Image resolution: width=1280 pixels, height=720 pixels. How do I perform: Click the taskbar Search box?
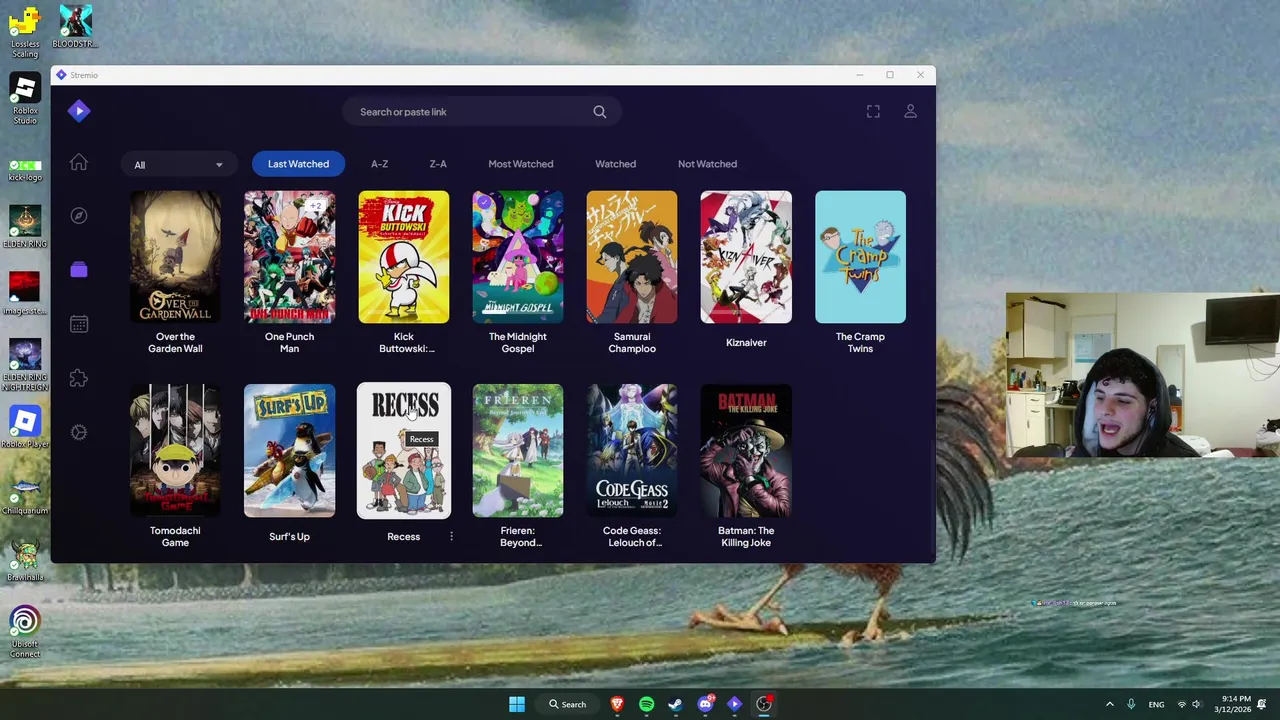pyautogui.click(x=567, y=704)
